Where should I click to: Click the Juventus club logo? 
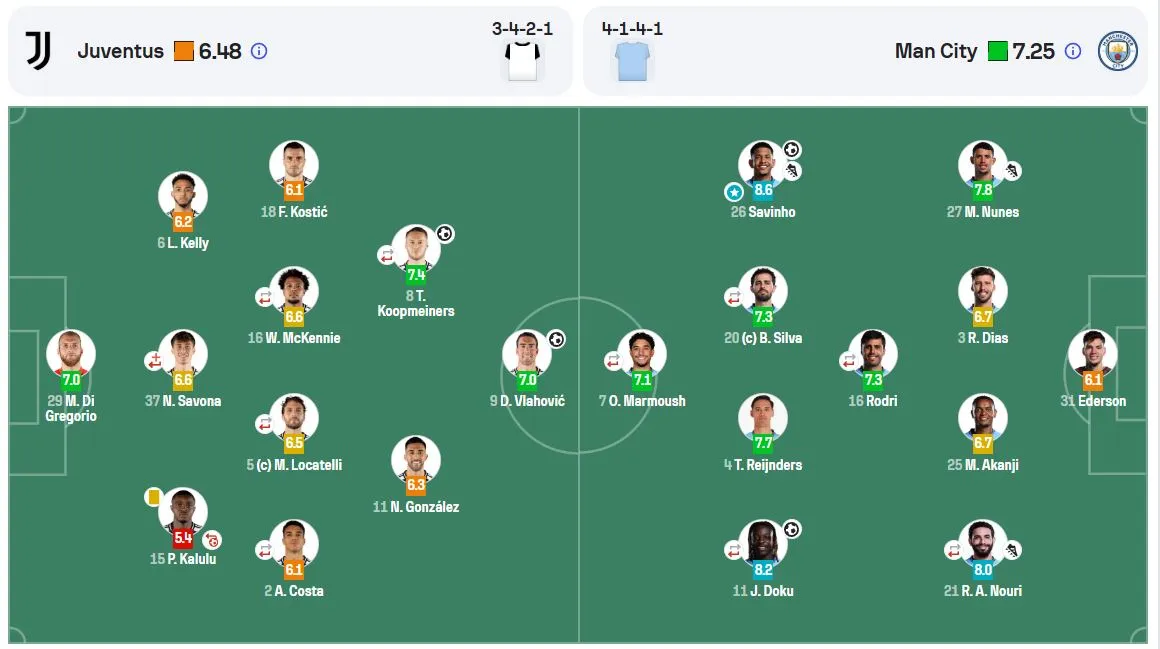coord(38,50)
